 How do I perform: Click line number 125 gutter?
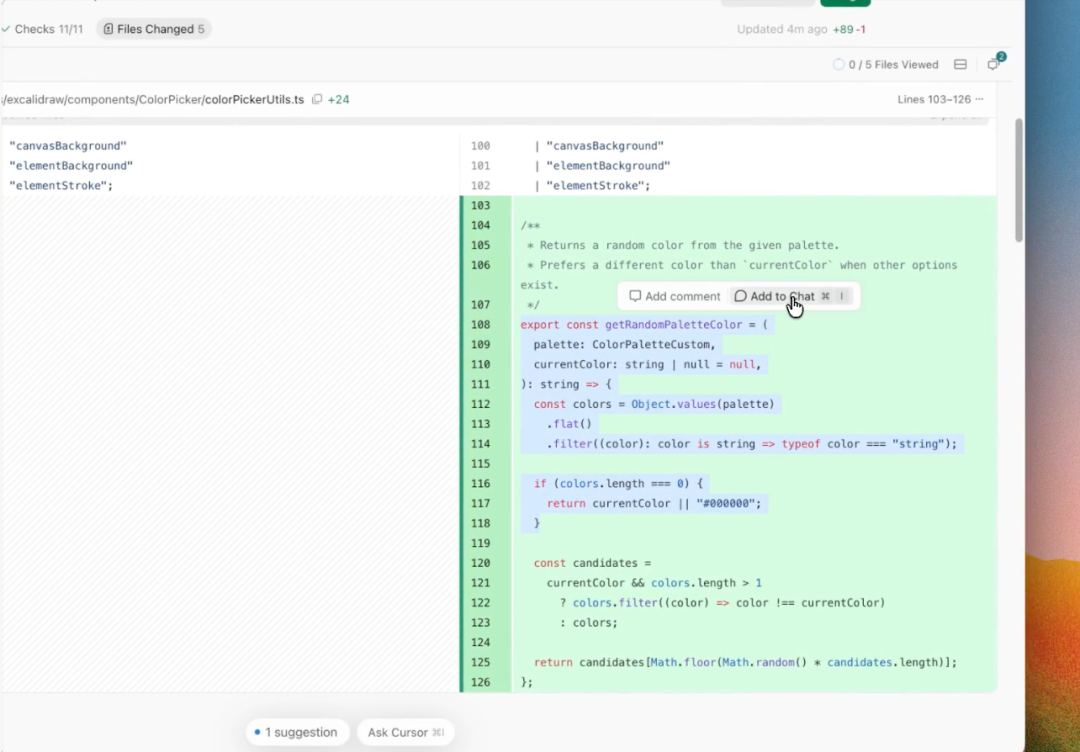pos(480,662)
